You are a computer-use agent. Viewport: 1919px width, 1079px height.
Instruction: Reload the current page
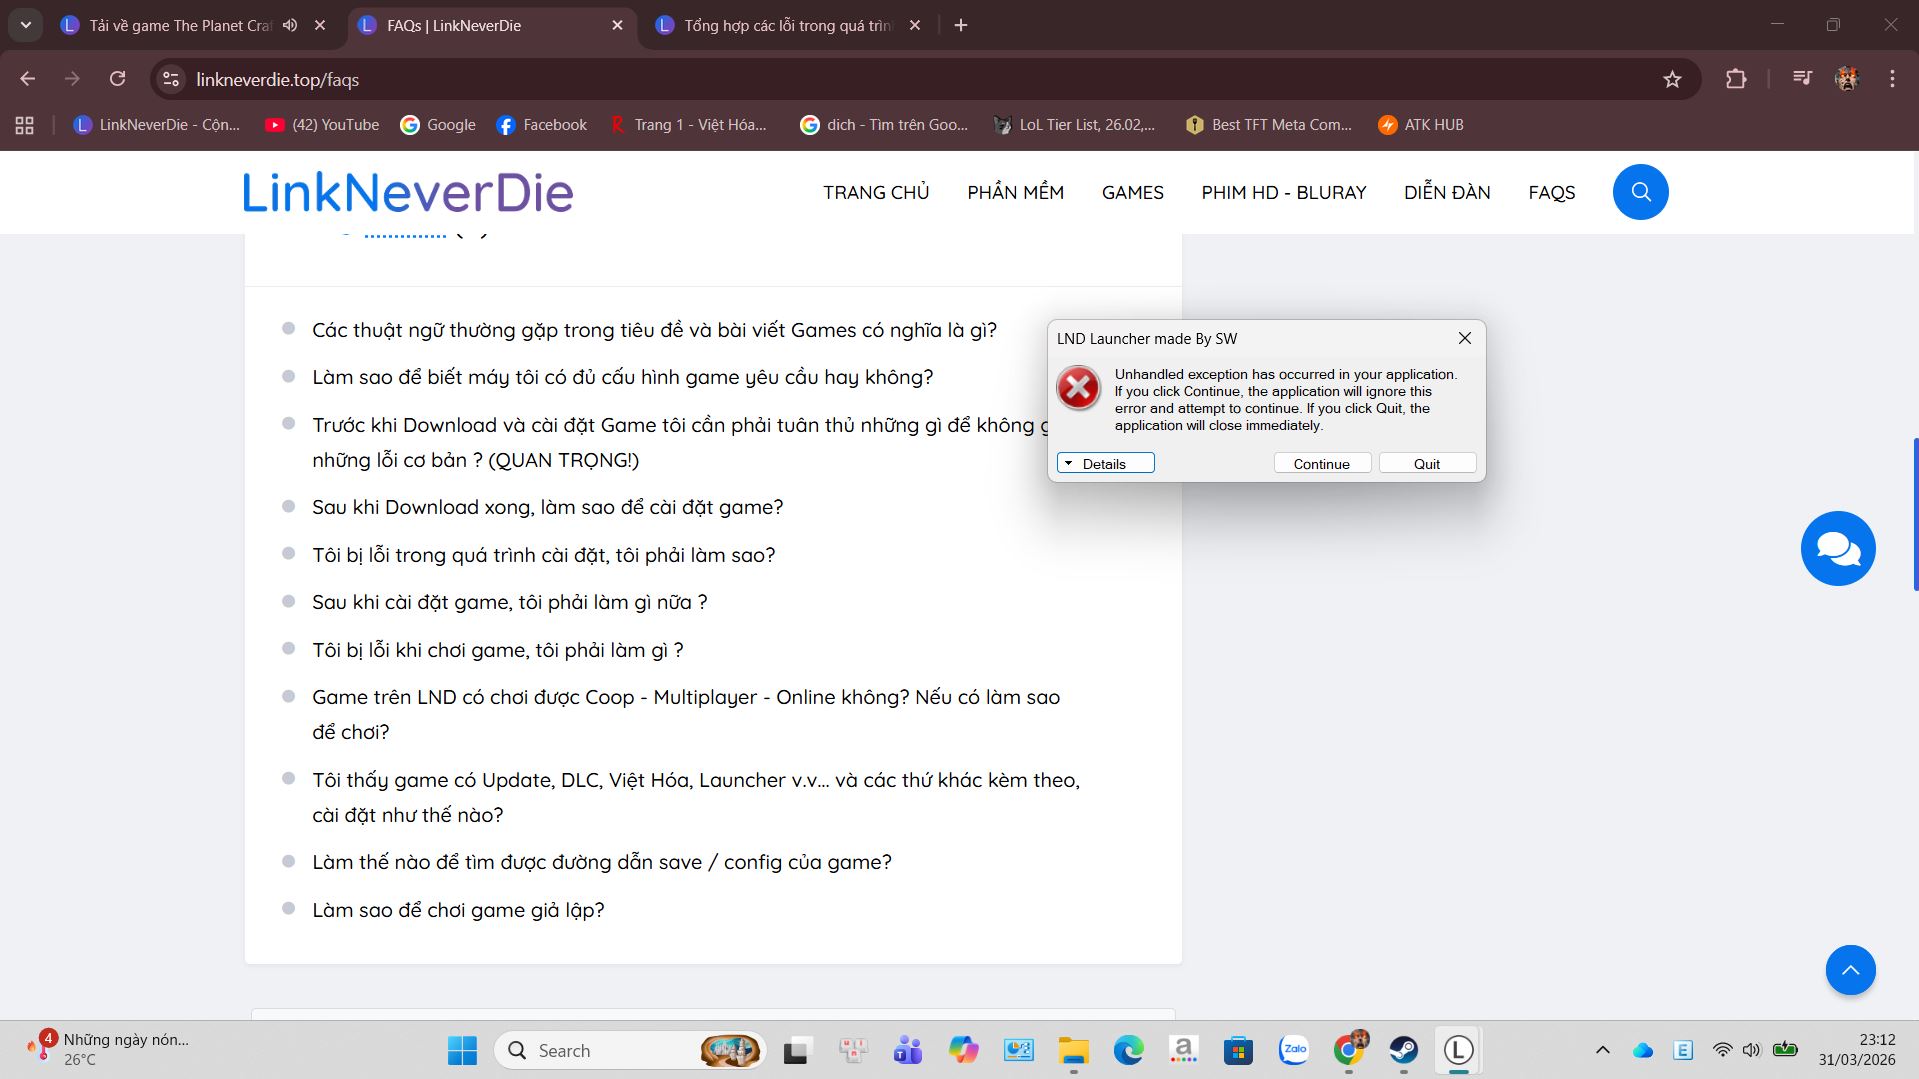118,79
